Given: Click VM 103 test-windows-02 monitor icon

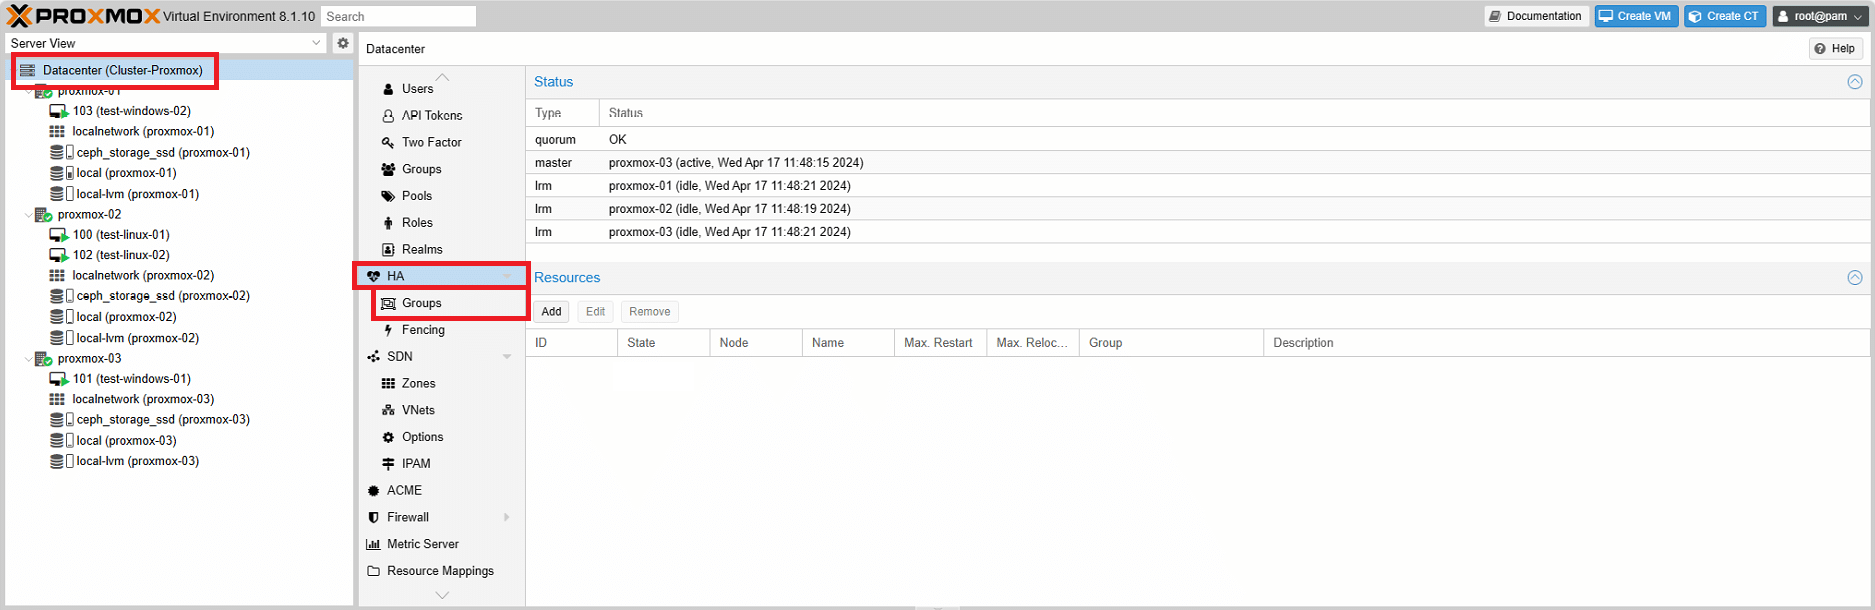Looking at the screenshot, I should click(x=58, y=111).
